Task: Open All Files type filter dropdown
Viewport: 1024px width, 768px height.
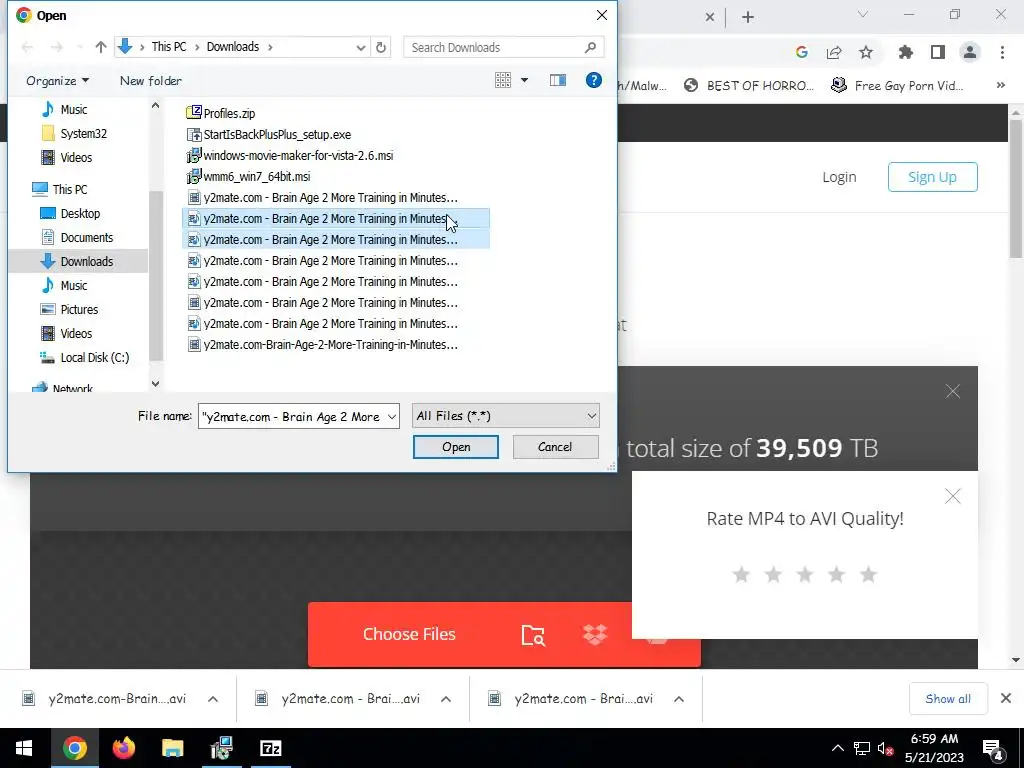Action: coord(505,416)
